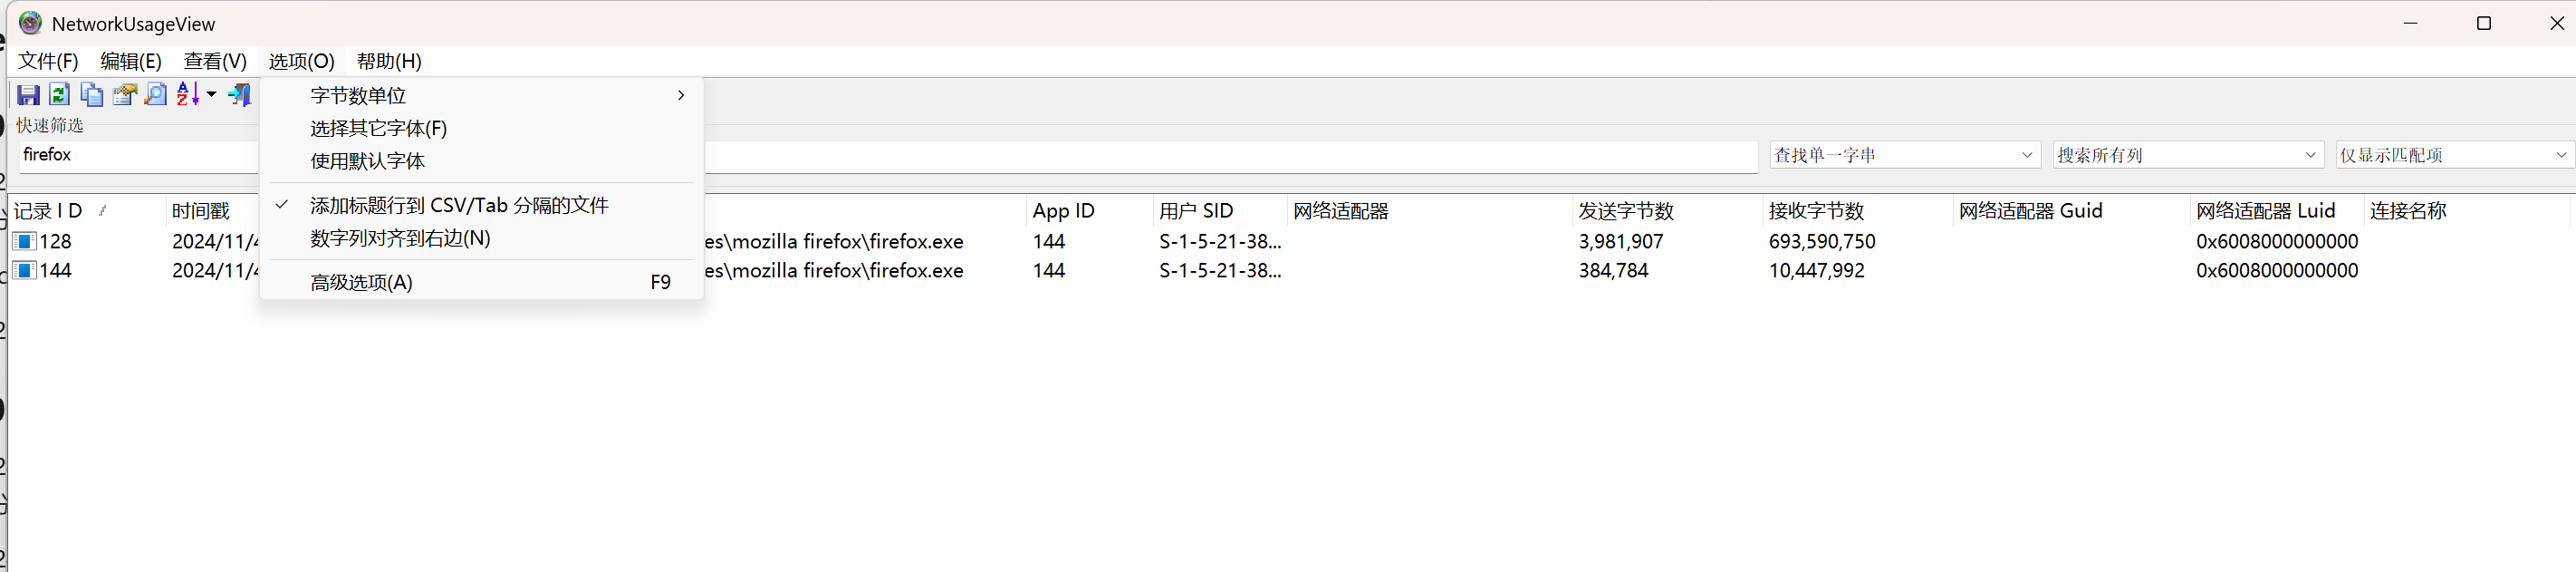2576x572 pixels.
Task: Click the Copy selected items icon
Action: pos(92,95)
